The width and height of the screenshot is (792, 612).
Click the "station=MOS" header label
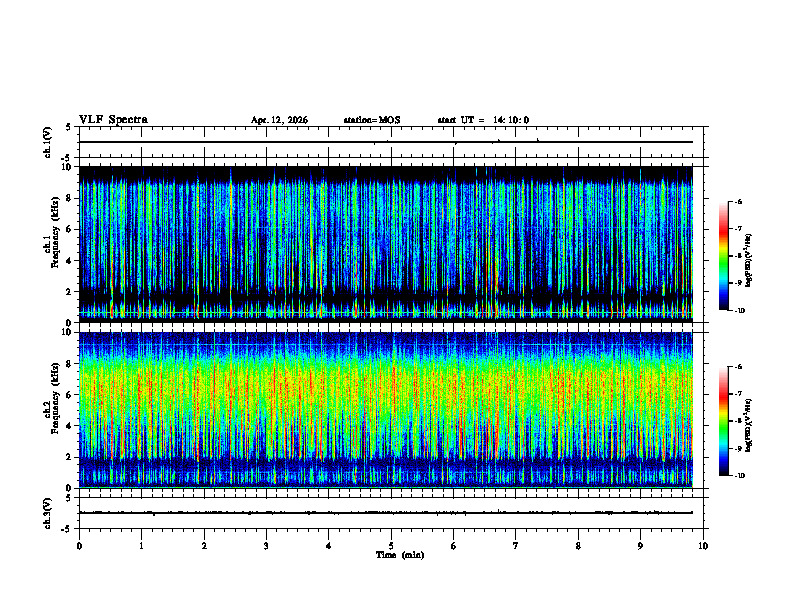[372, 120]
